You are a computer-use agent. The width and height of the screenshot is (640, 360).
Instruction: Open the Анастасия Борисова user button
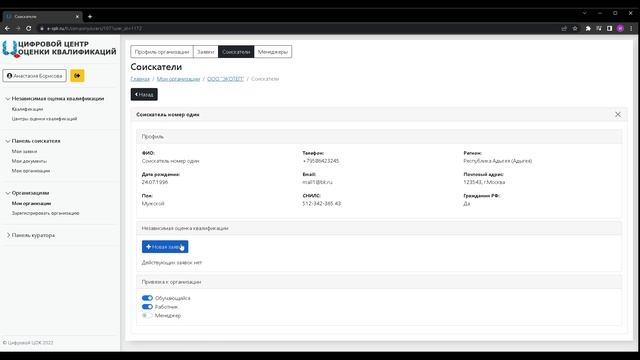point(35,76)
